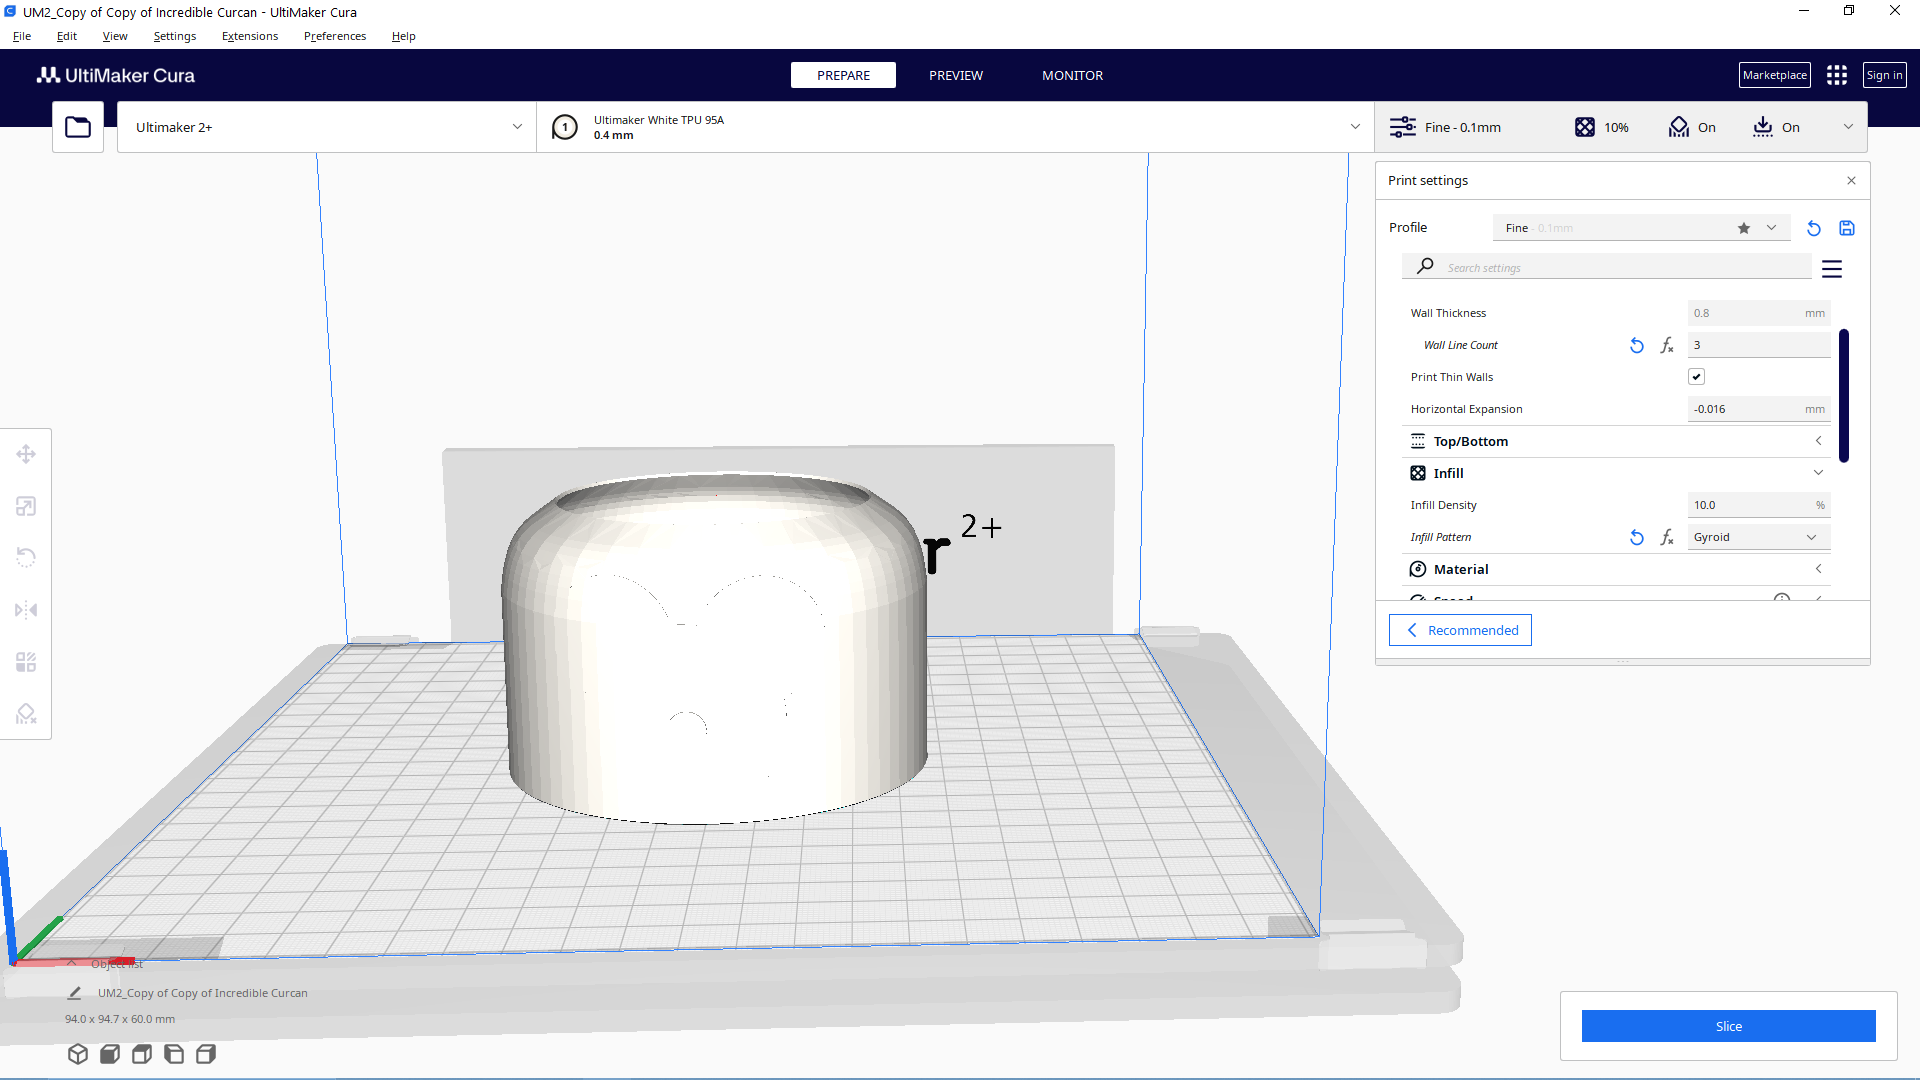Select the Per Model Settings tool

[26, 662]
